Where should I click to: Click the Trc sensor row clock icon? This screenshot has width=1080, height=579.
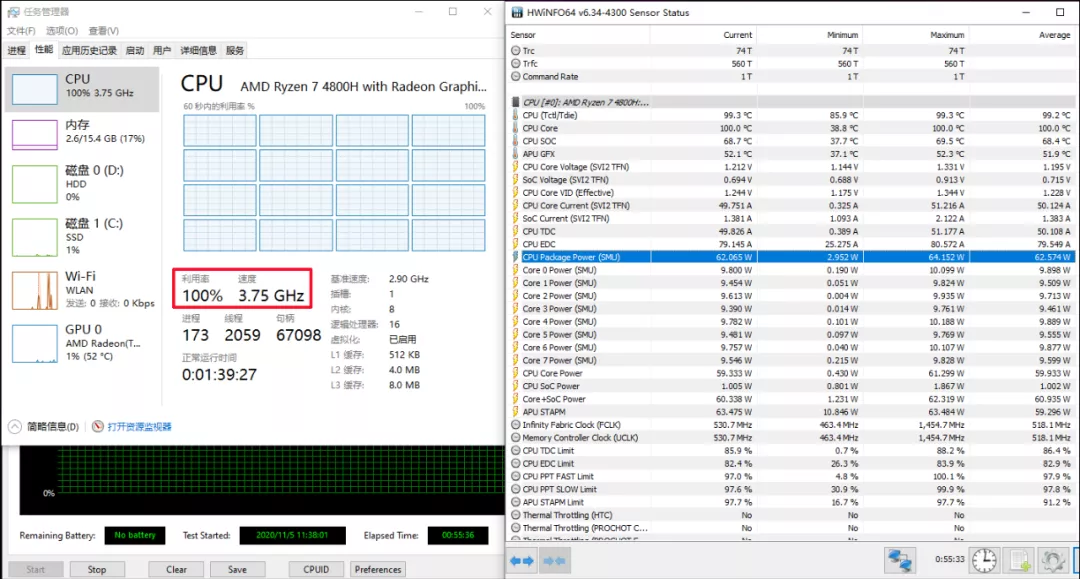(x=515, y=50)
